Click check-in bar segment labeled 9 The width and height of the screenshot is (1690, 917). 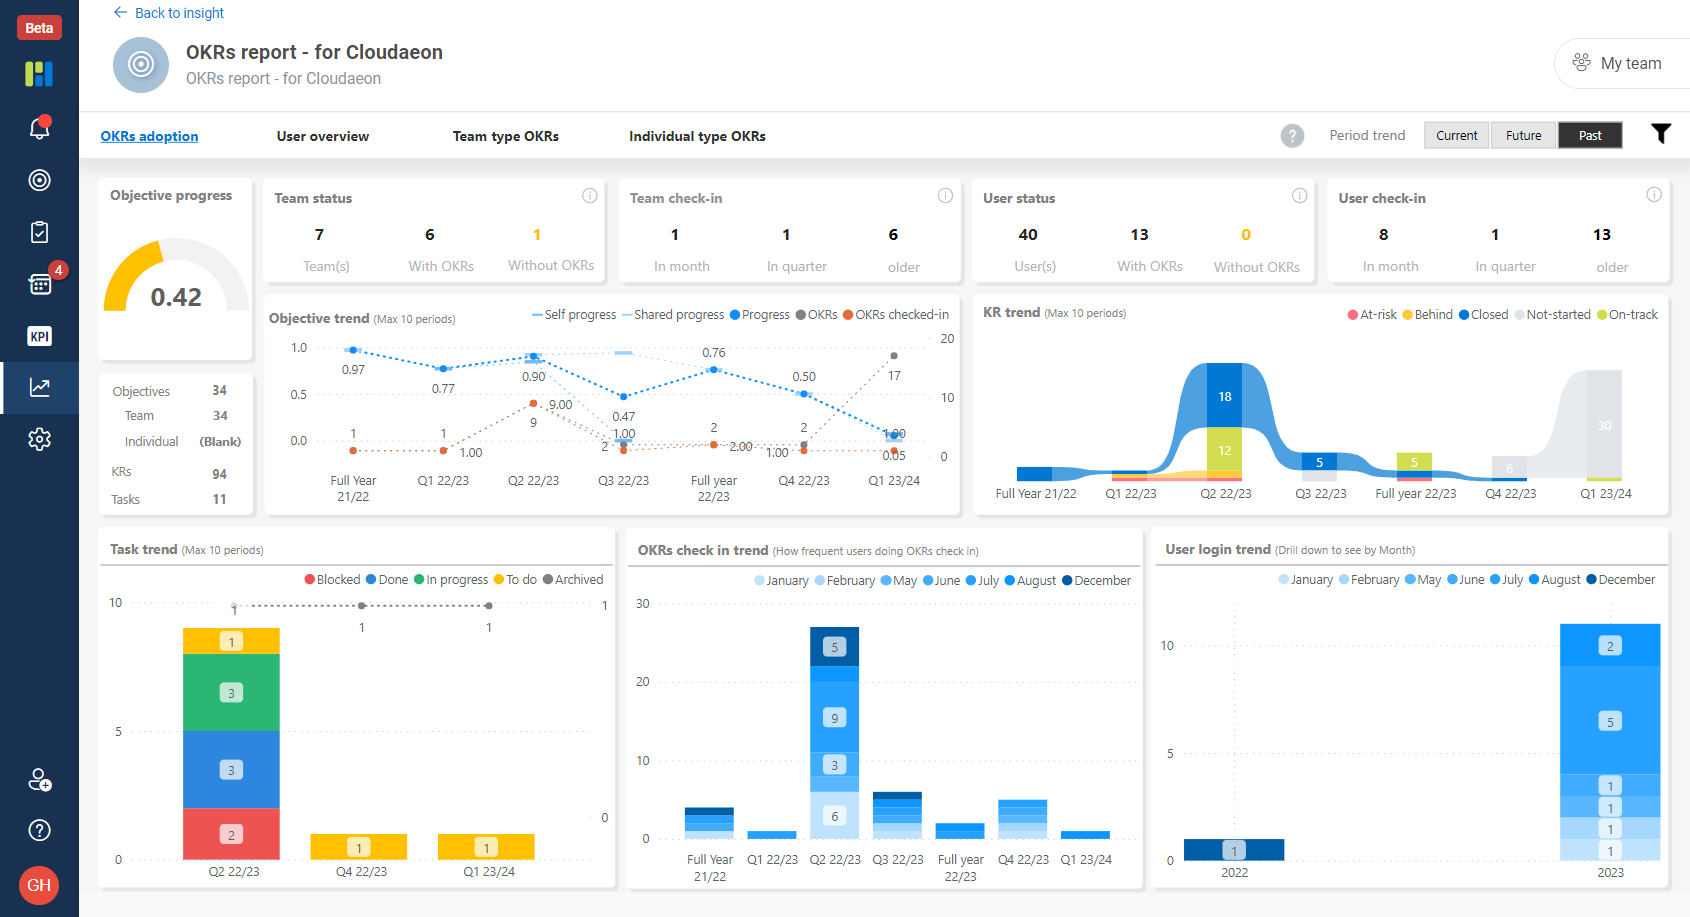(834, 717)
